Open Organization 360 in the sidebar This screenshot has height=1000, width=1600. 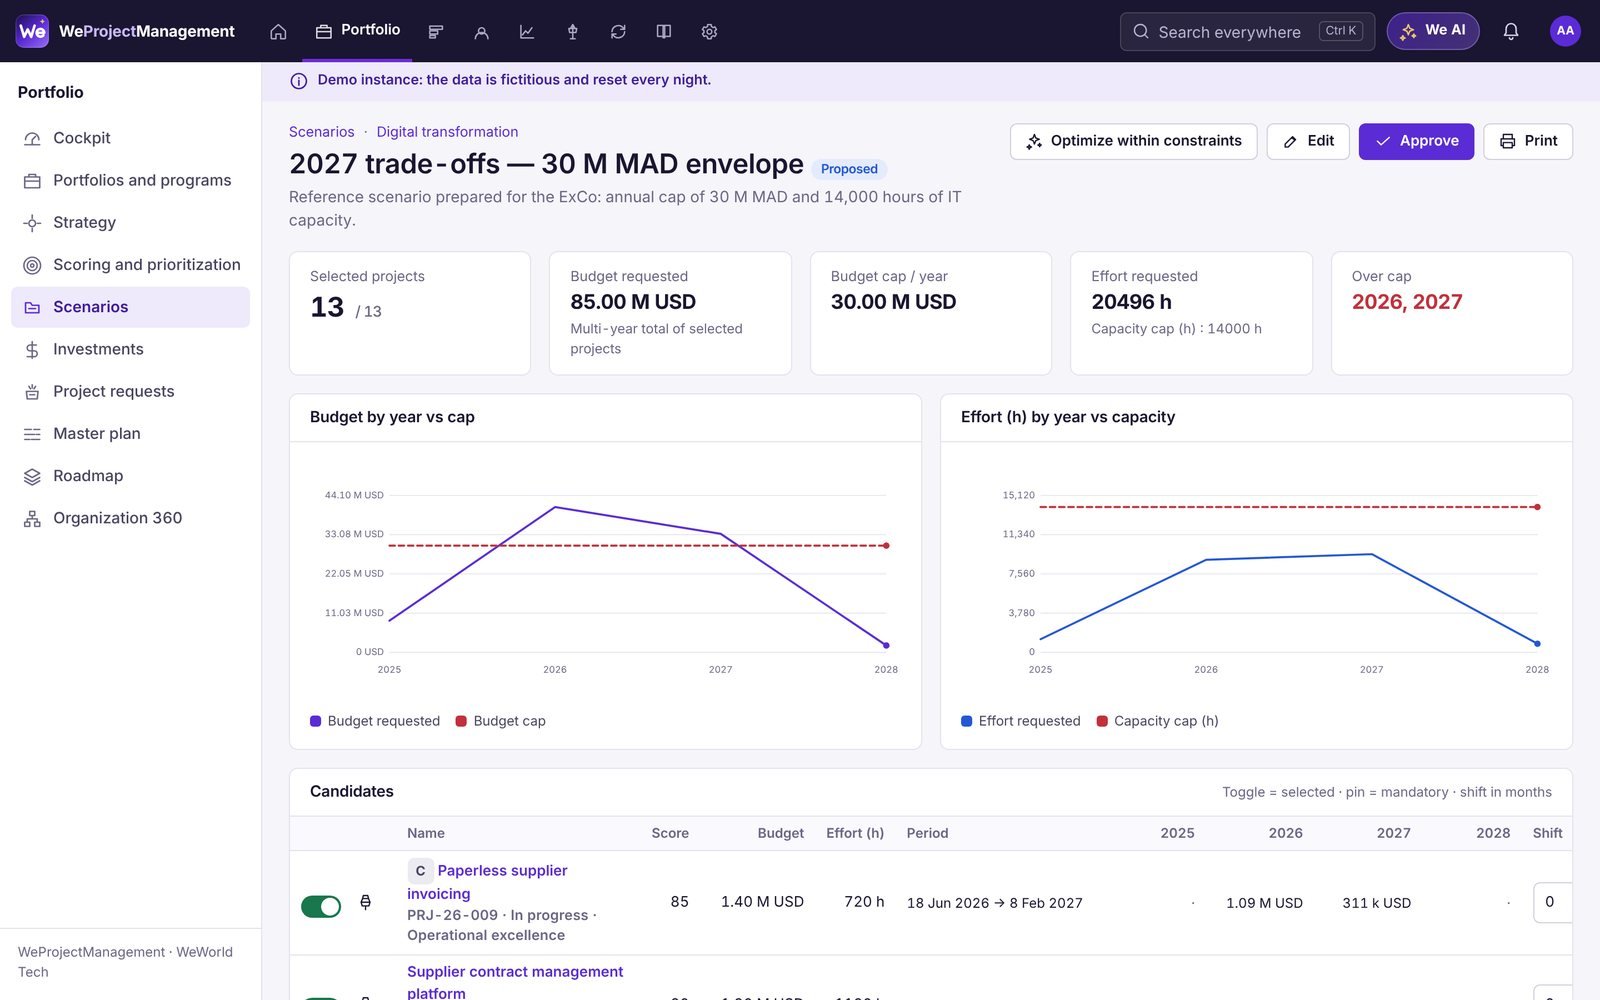click(130, 518)
